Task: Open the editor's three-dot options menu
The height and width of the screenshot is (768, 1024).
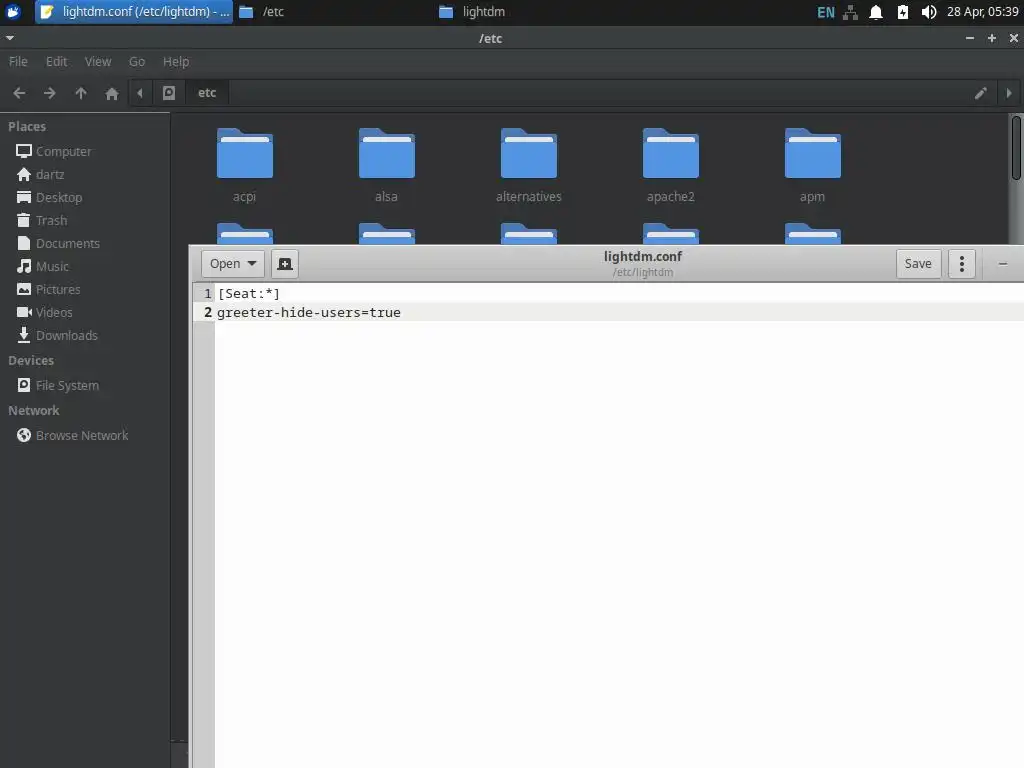Action: pos(961,264)
